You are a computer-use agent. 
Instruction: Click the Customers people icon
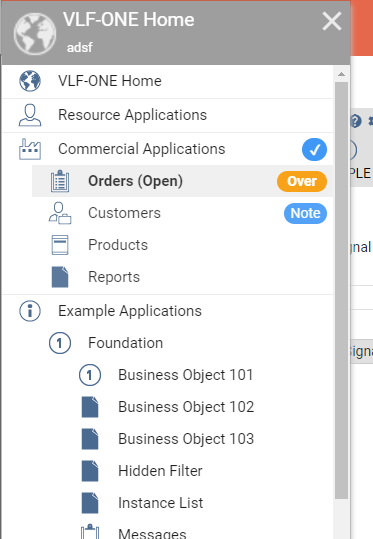click(x=60, y=213)
